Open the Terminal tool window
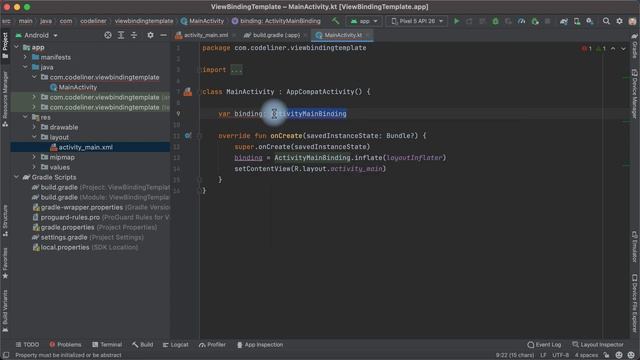Image resolution: width=640 pixels, height=360 pixels. [107, 345]
